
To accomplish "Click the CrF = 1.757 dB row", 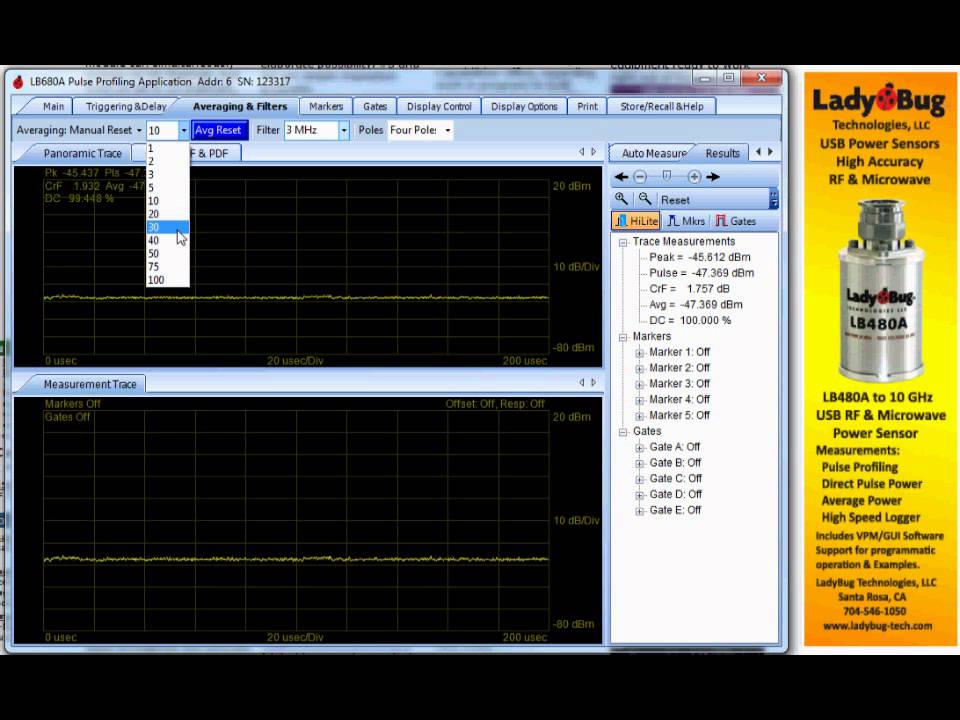I will click(689, 289).
